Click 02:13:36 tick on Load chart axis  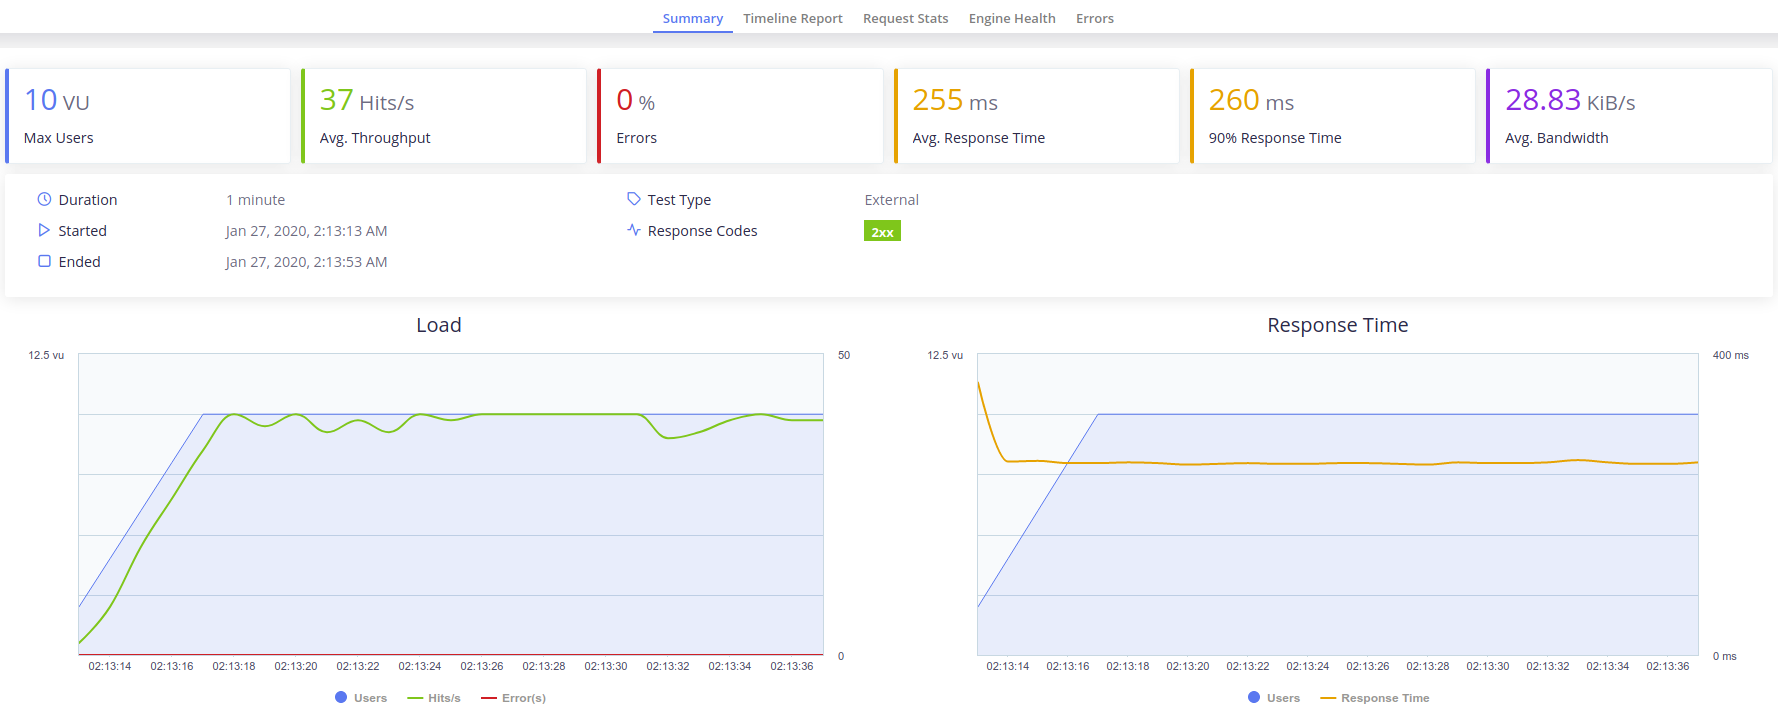click(x=792, y=666)
